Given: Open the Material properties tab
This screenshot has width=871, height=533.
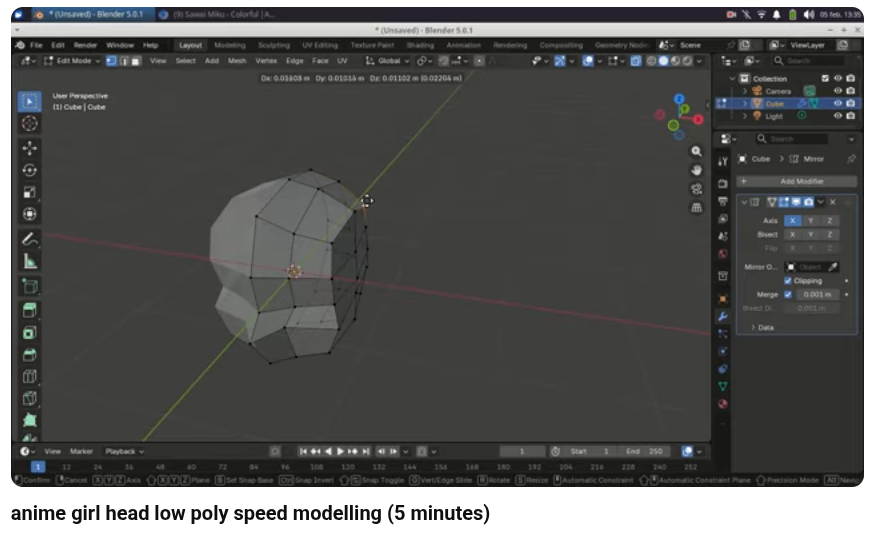Looking at the screenshot, I should 723,404.
